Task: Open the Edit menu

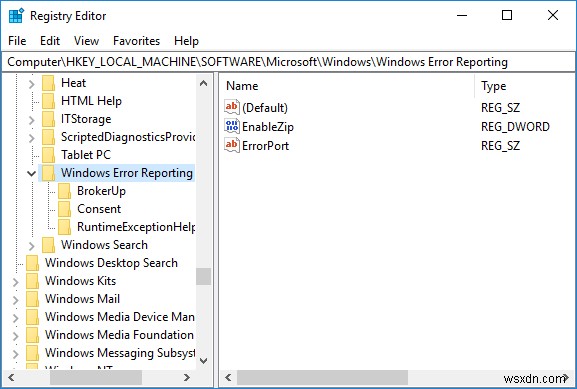Action: point(50,41)
